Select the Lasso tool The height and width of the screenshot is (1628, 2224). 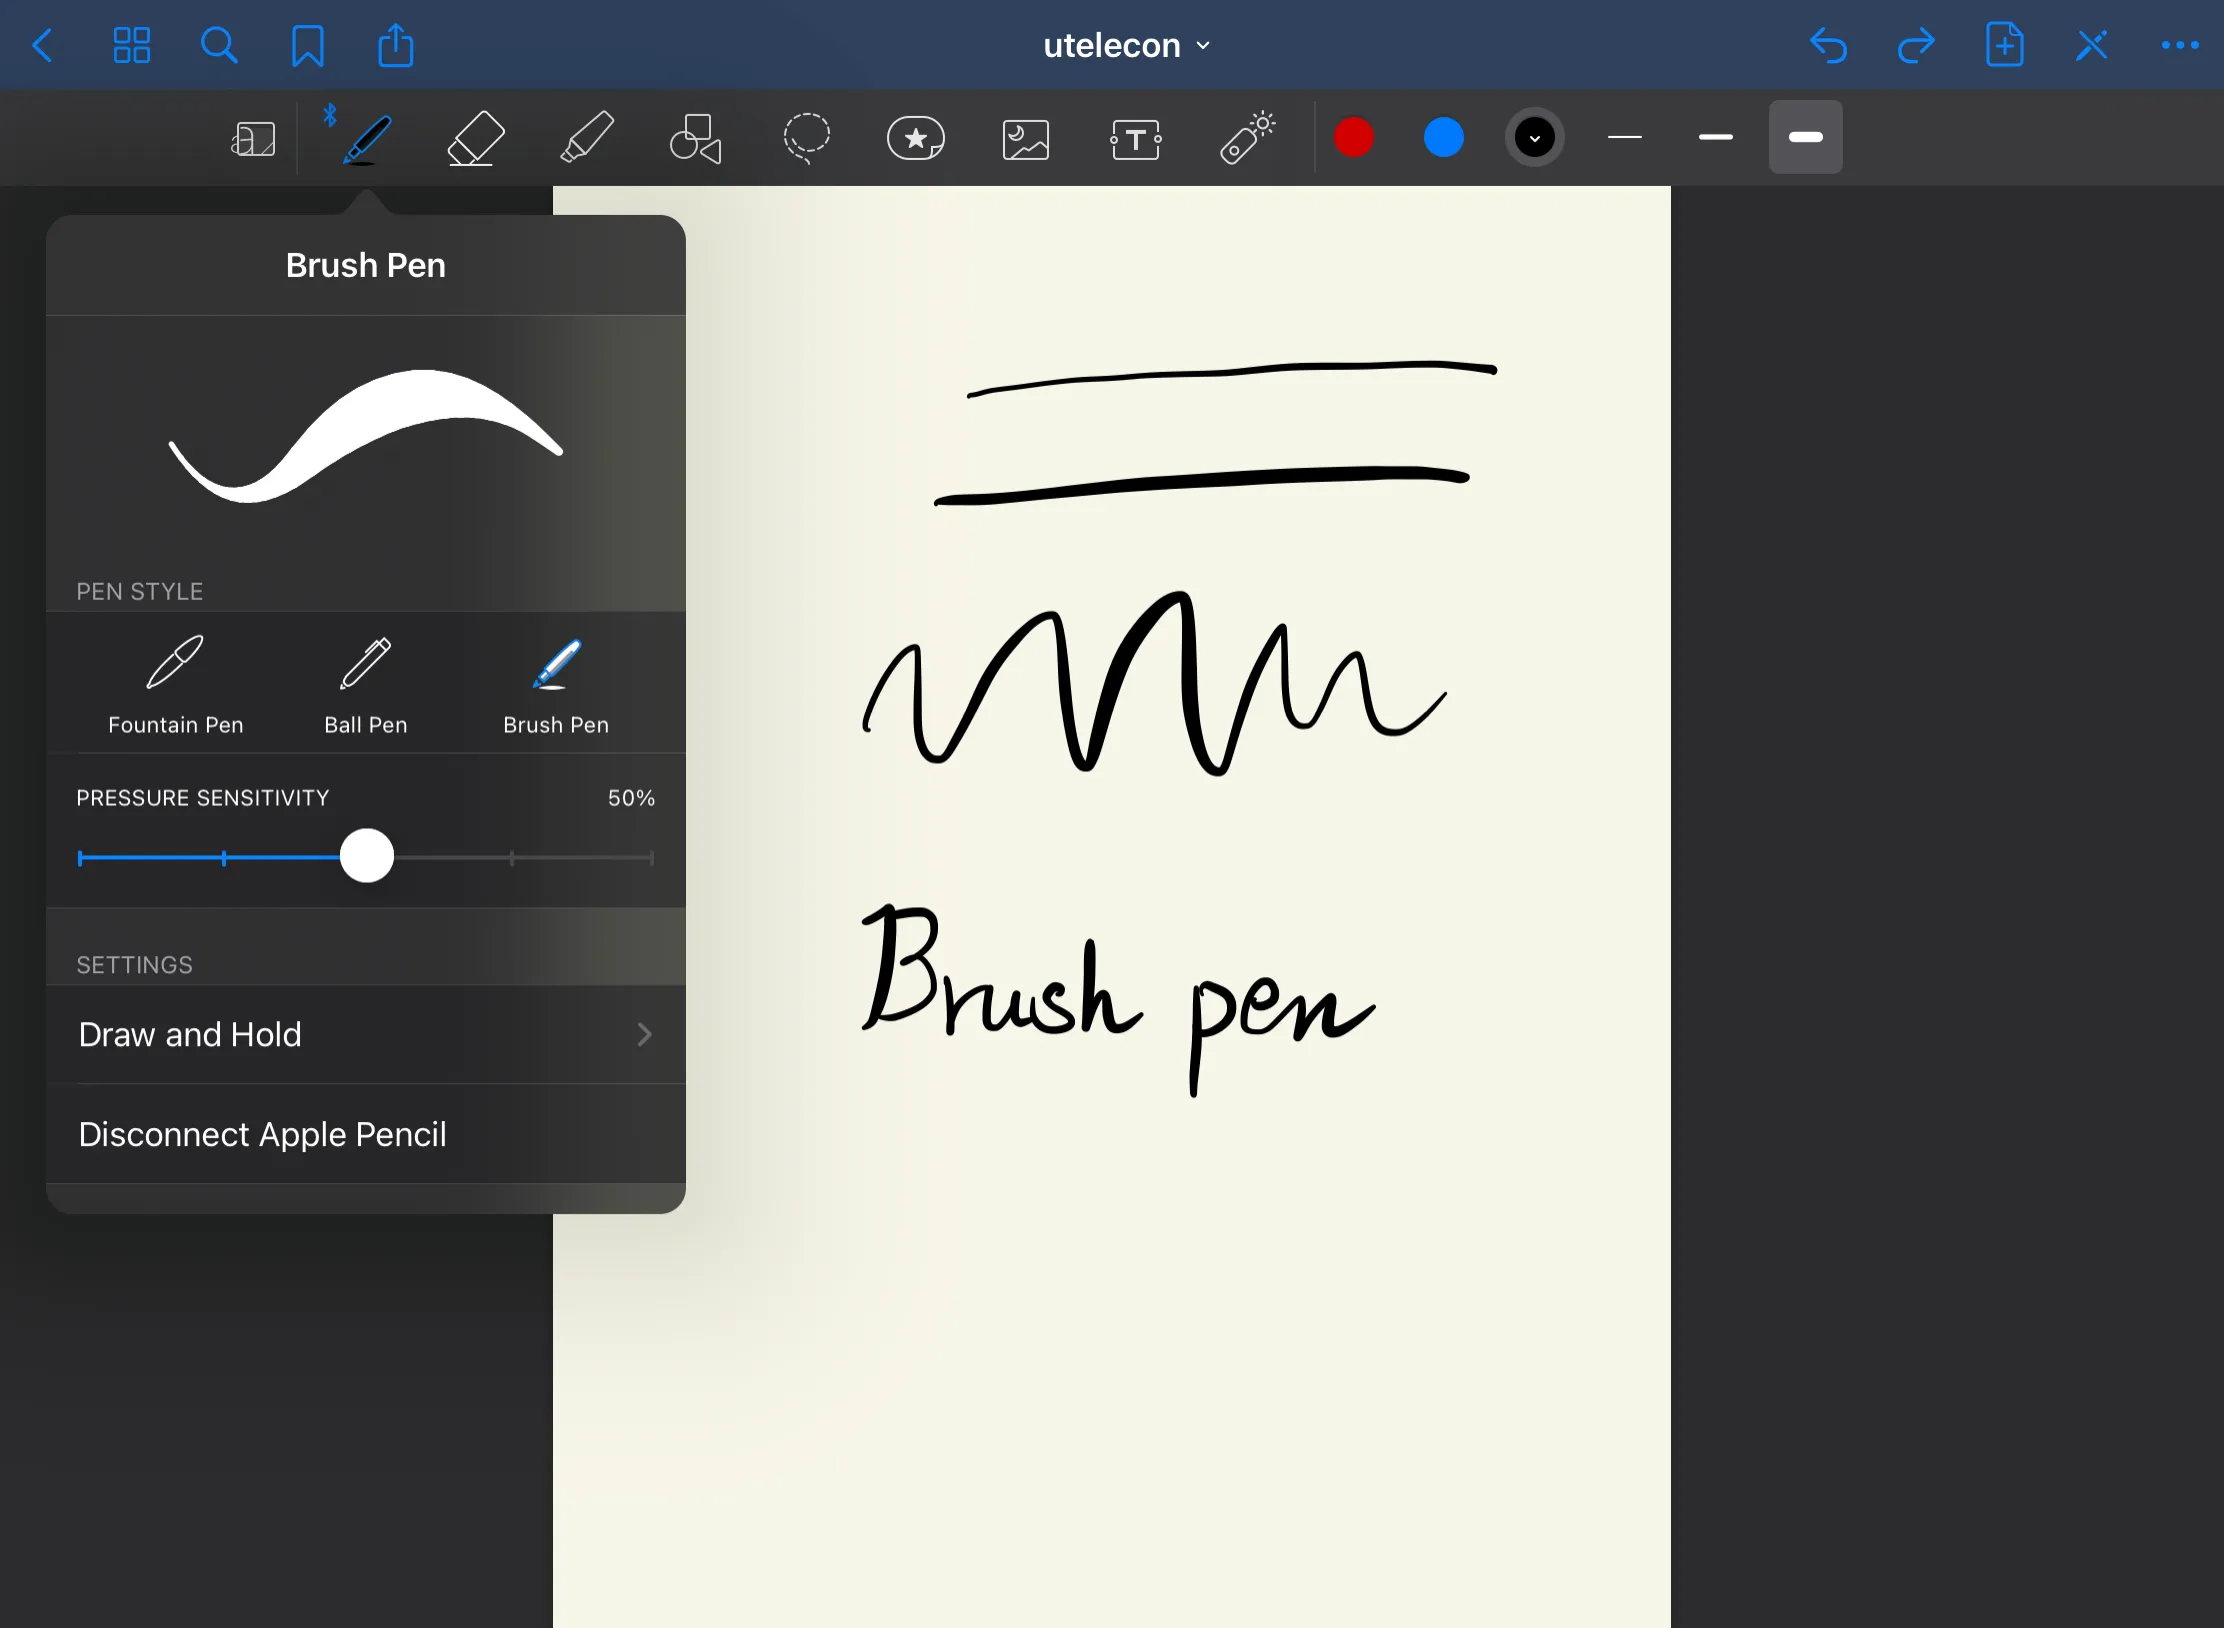[x=806, y=138]
